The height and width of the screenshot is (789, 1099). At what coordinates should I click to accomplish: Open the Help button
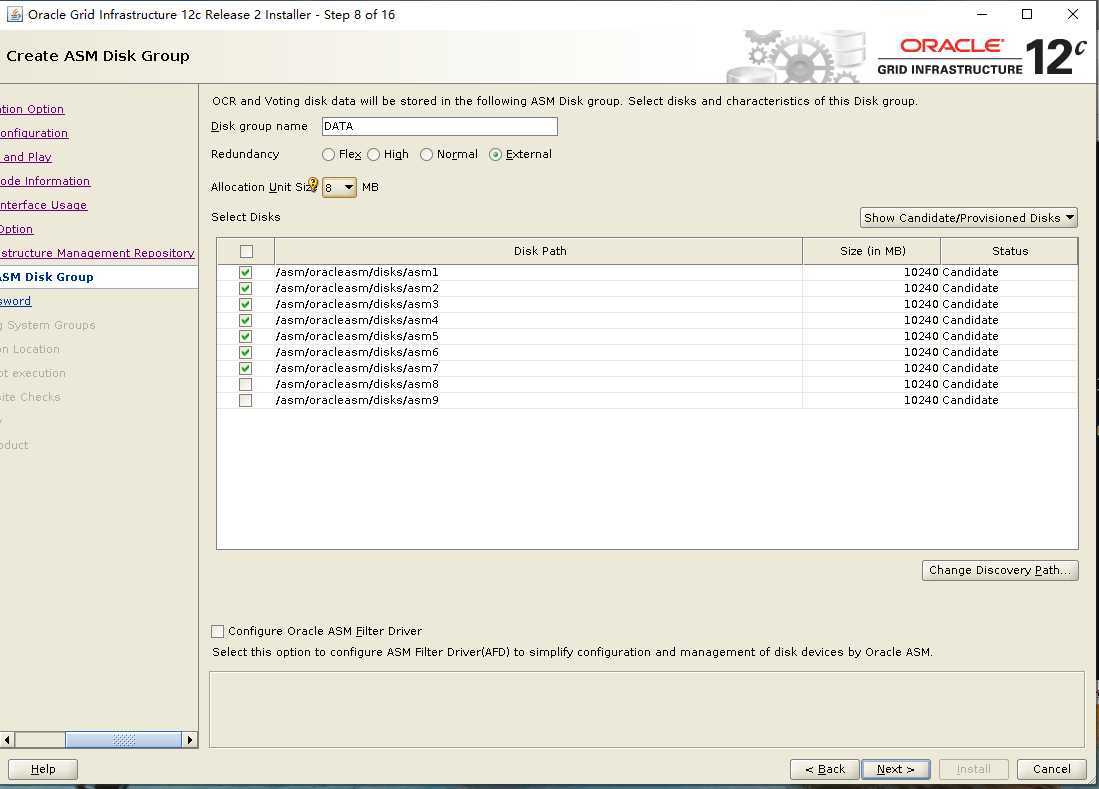pyautogui.click(x=43, y=769)
